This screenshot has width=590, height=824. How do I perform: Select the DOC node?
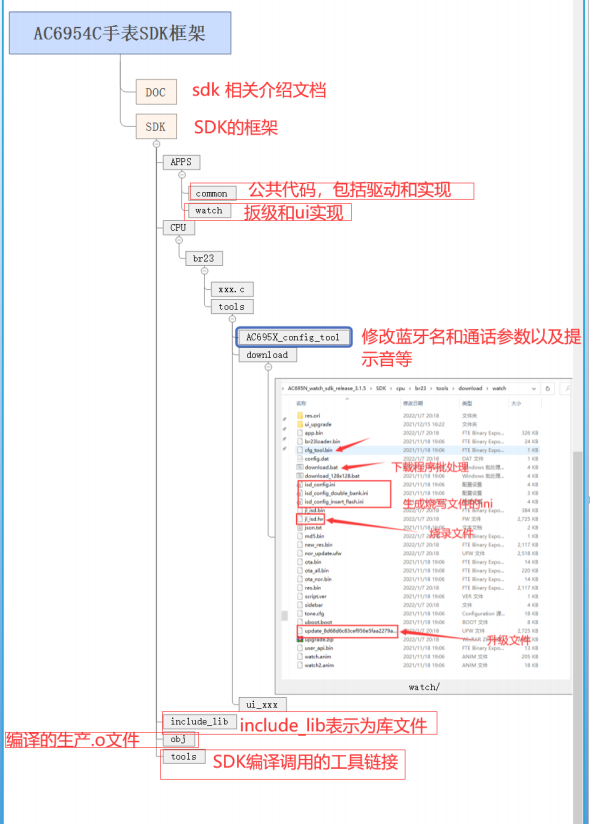[x=156, y=92]
